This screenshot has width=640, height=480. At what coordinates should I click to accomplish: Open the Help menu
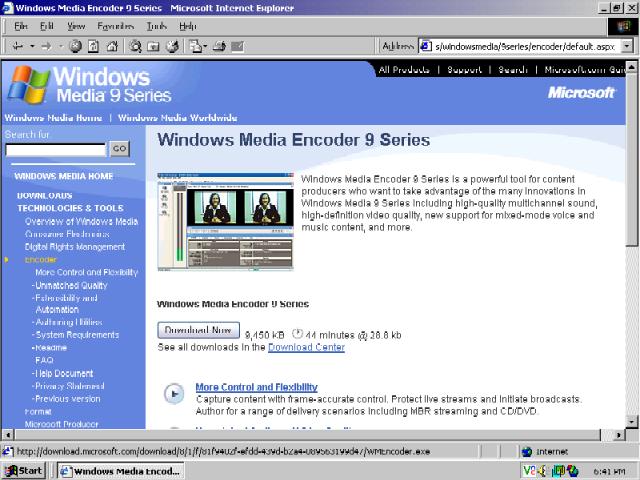pos(188,27)
